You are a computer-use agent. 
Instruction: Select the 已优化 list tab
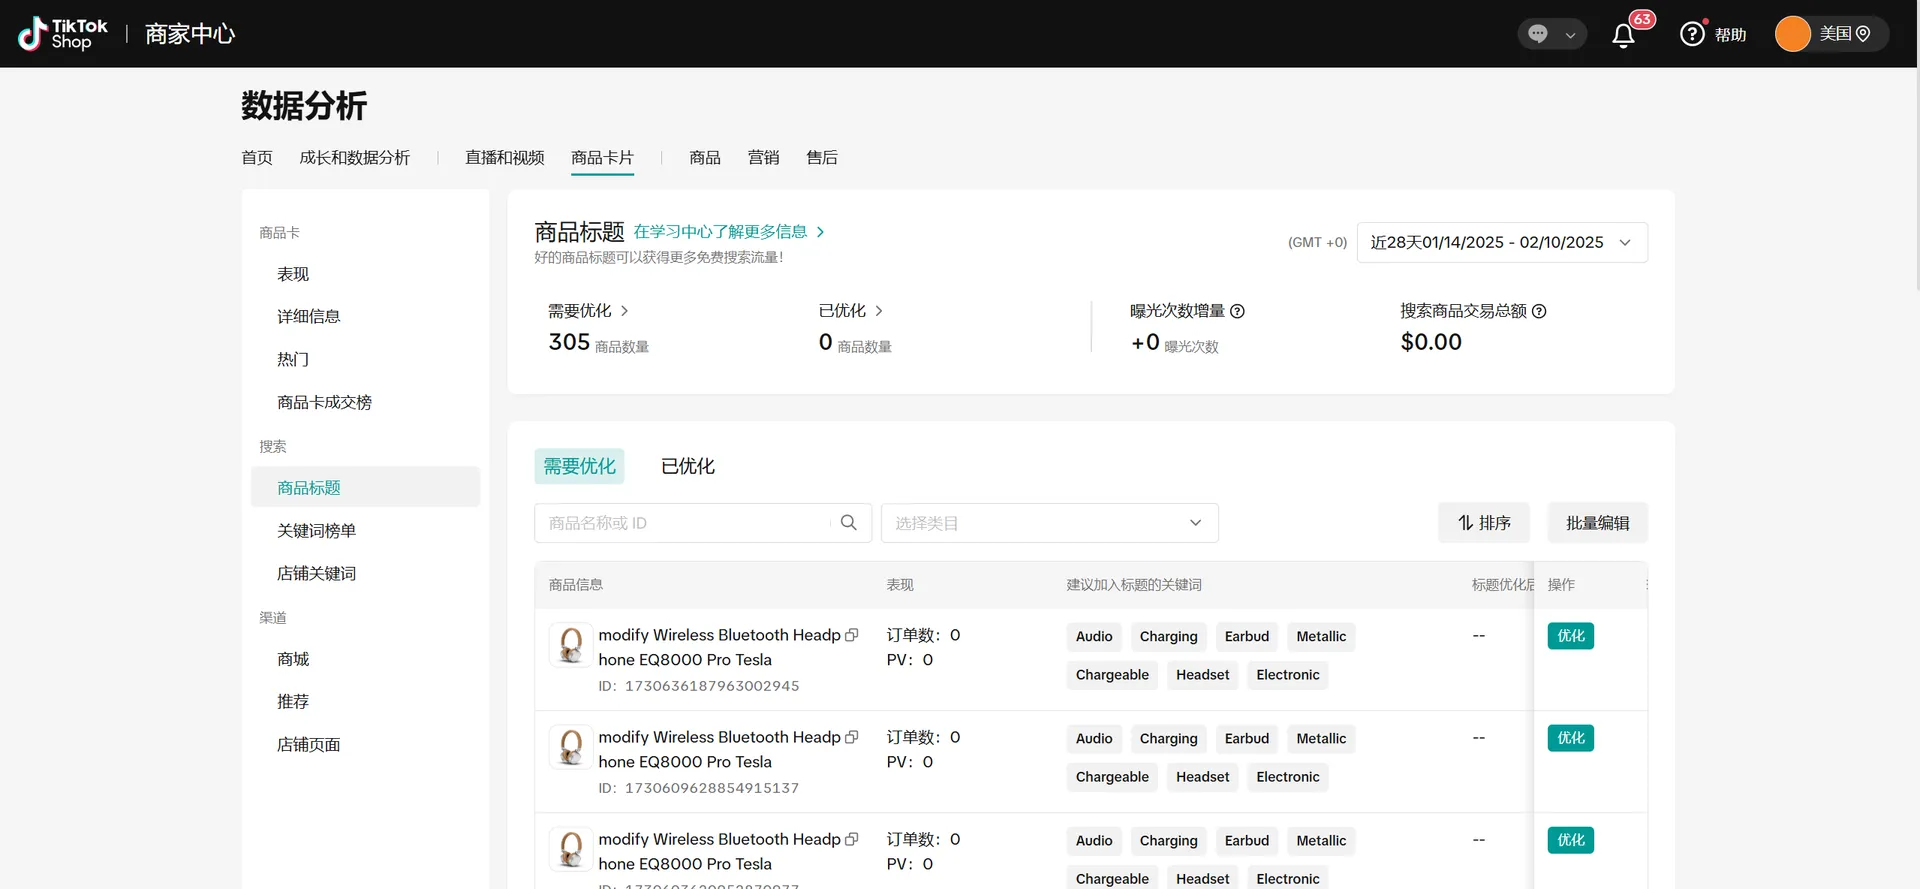coord(688,466)
